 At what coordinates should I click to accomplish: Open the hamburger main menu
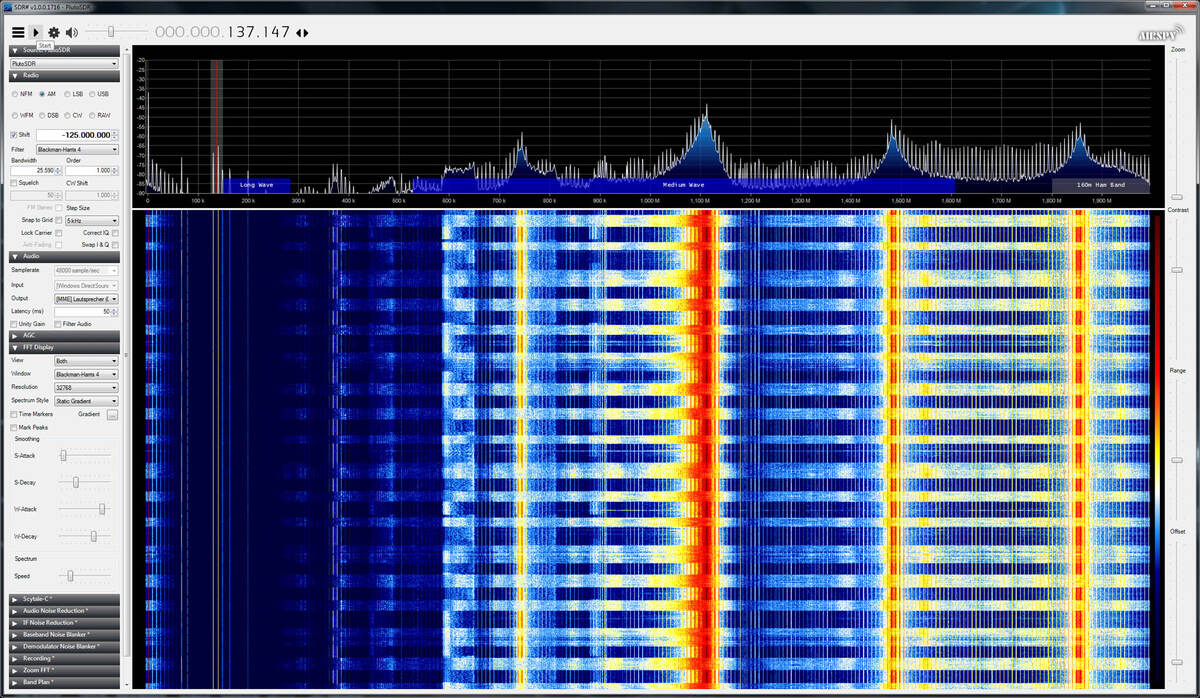[x=18, y=32]
